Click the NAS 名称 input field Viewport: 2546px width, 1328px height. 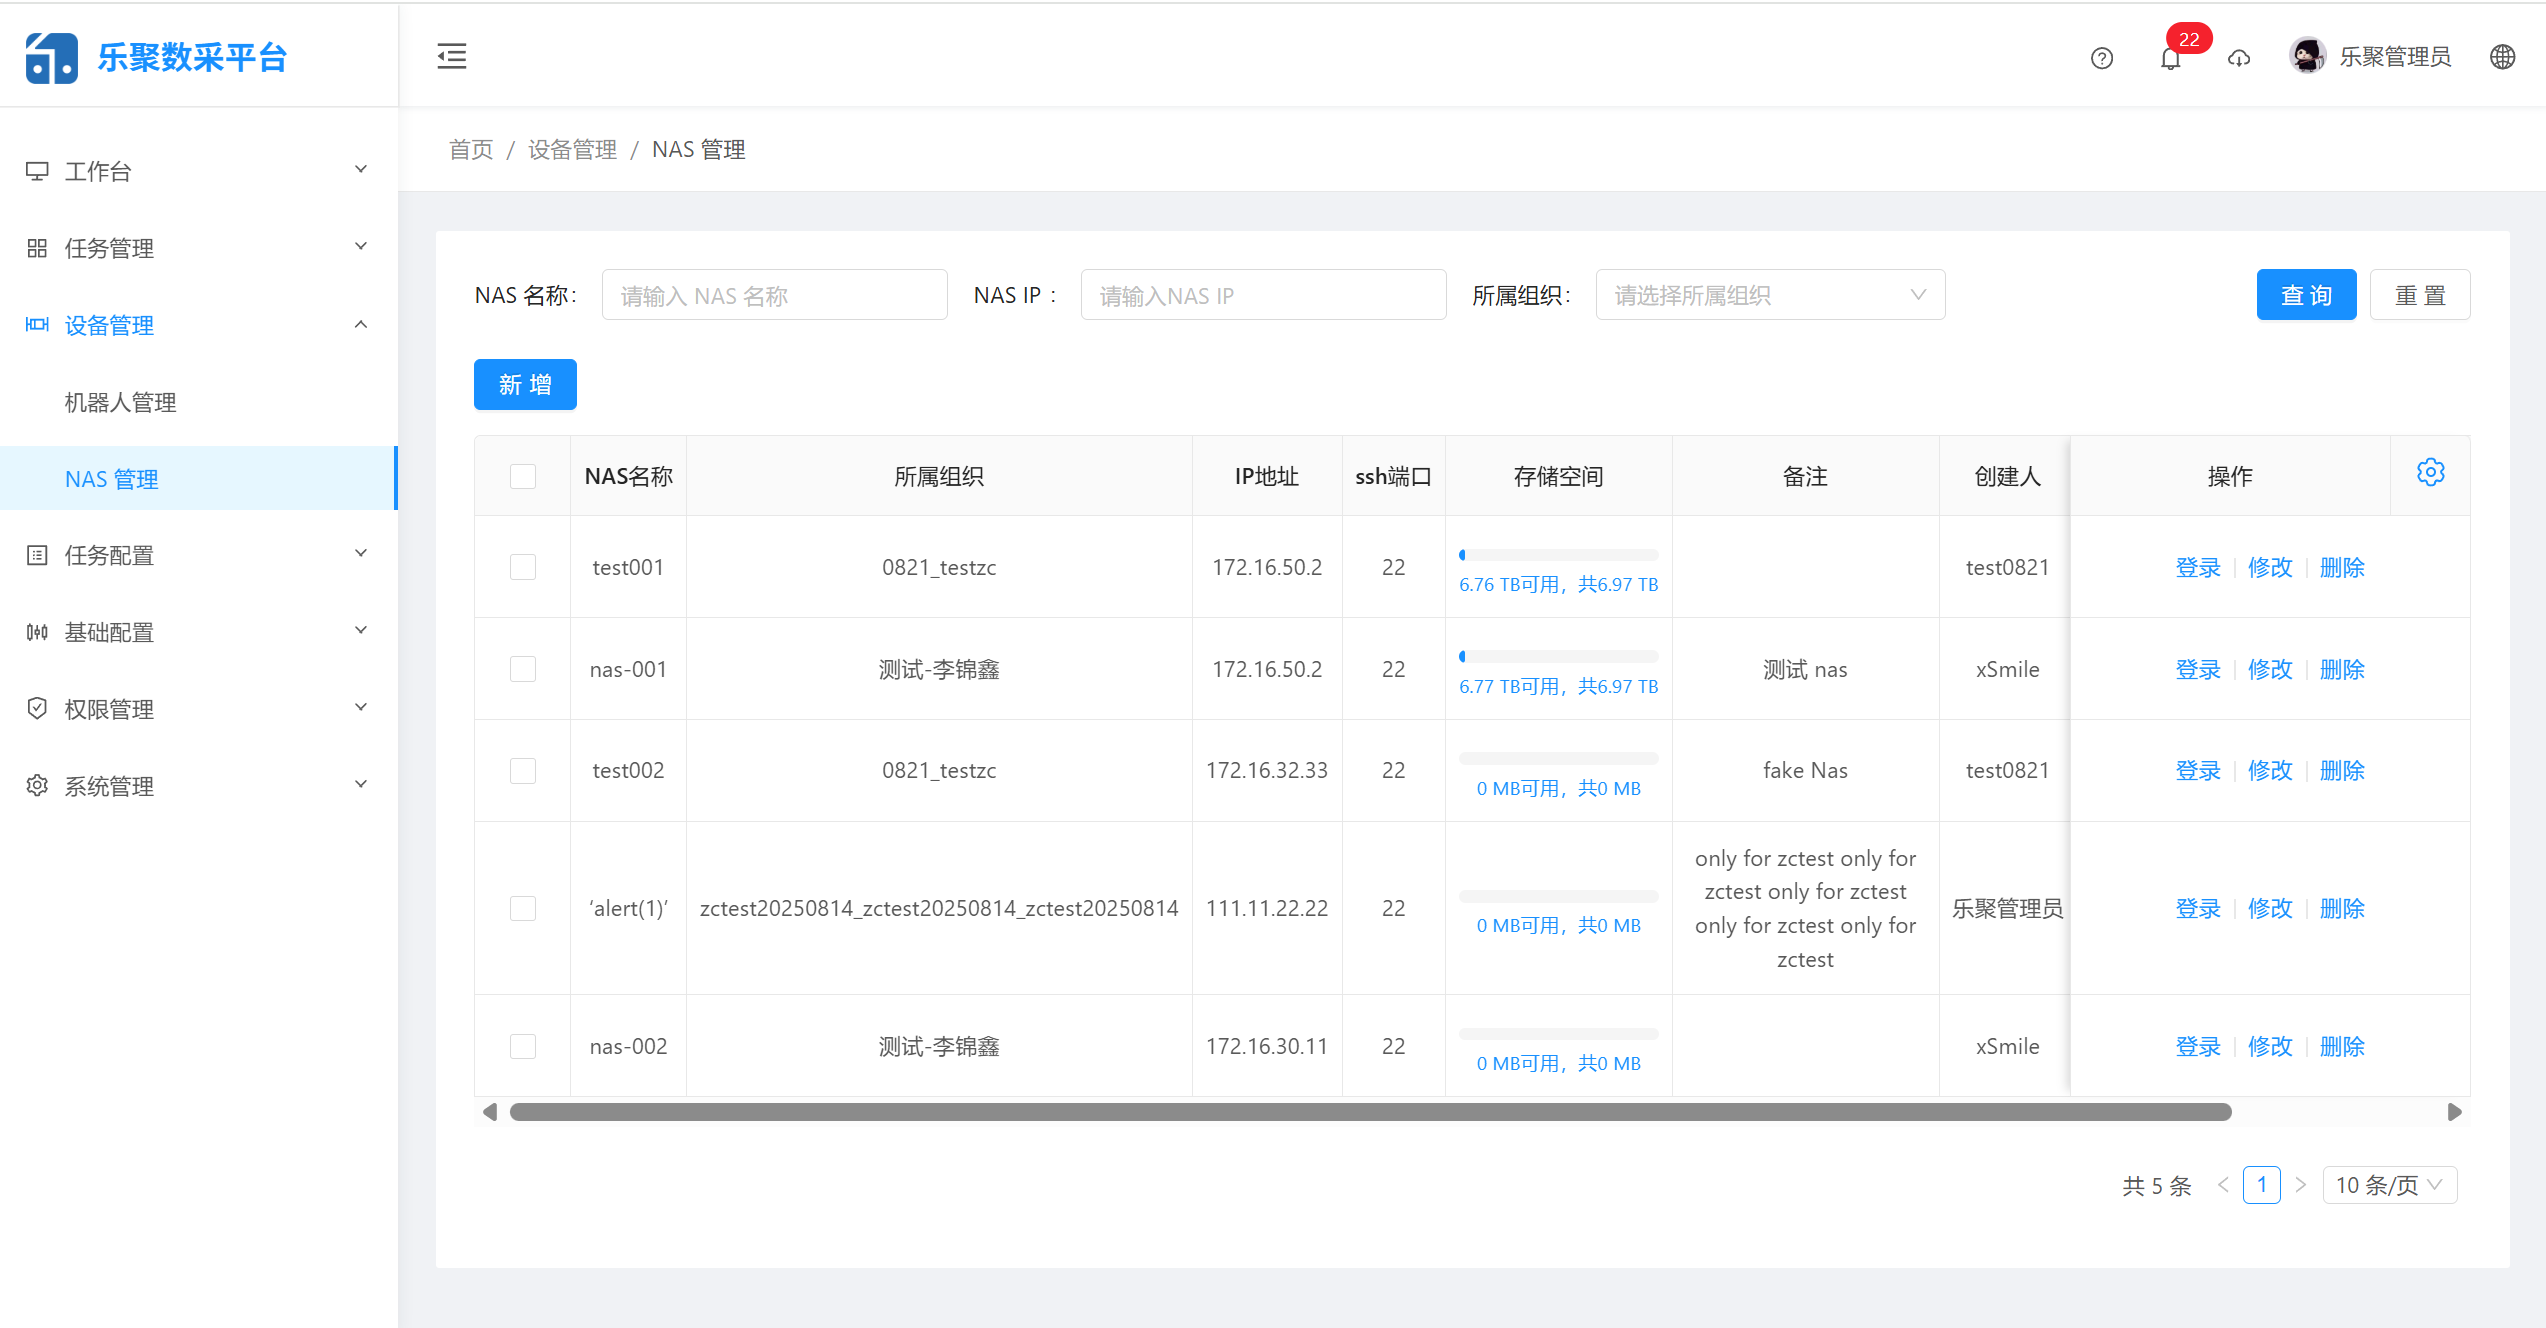[x=774, y=294]
